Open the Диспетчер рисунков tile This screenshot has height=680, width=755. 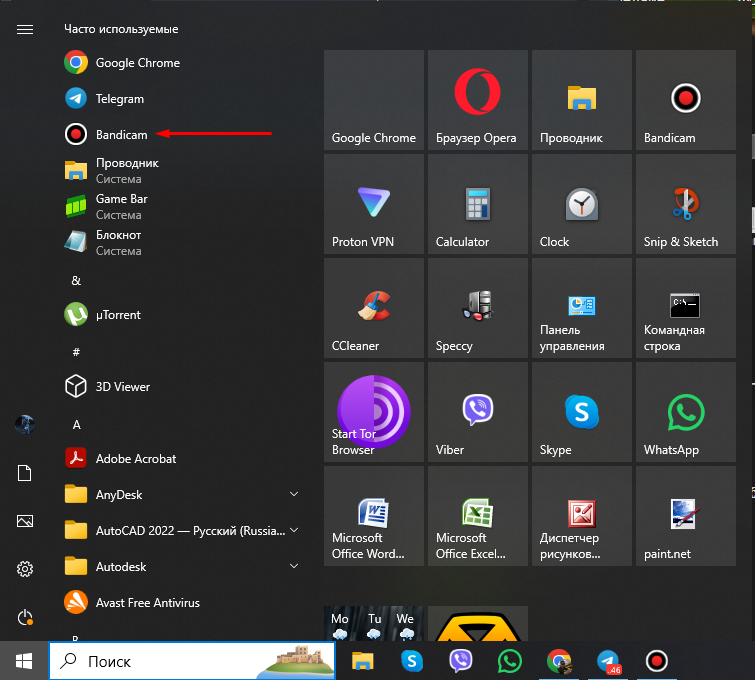[x=582, y=516]
